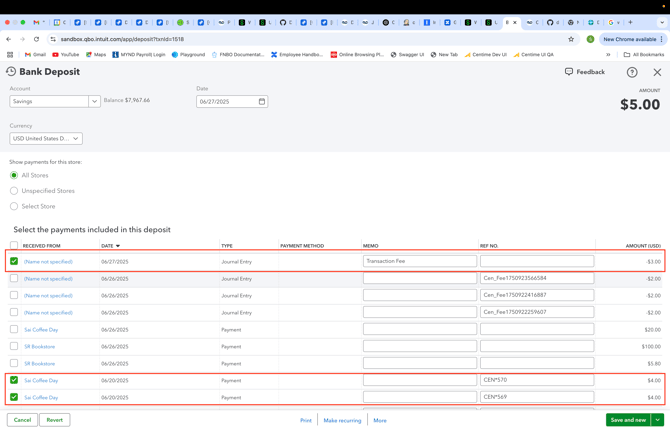Bookmark page with star icon
Image resolution: width=670 pixels, height=433 pixels.
click(x=571, y=39)
